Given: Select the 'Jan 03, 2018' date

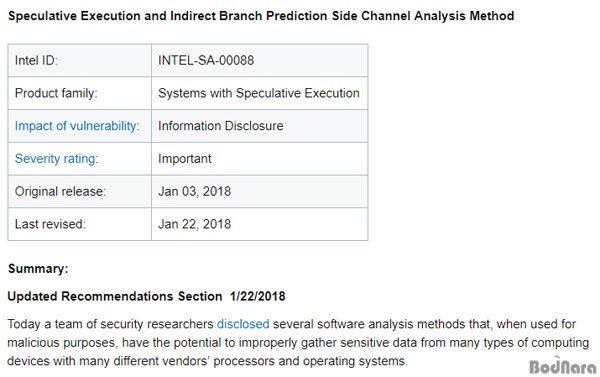Looking at the screenshot, I should tap(194, 191).
